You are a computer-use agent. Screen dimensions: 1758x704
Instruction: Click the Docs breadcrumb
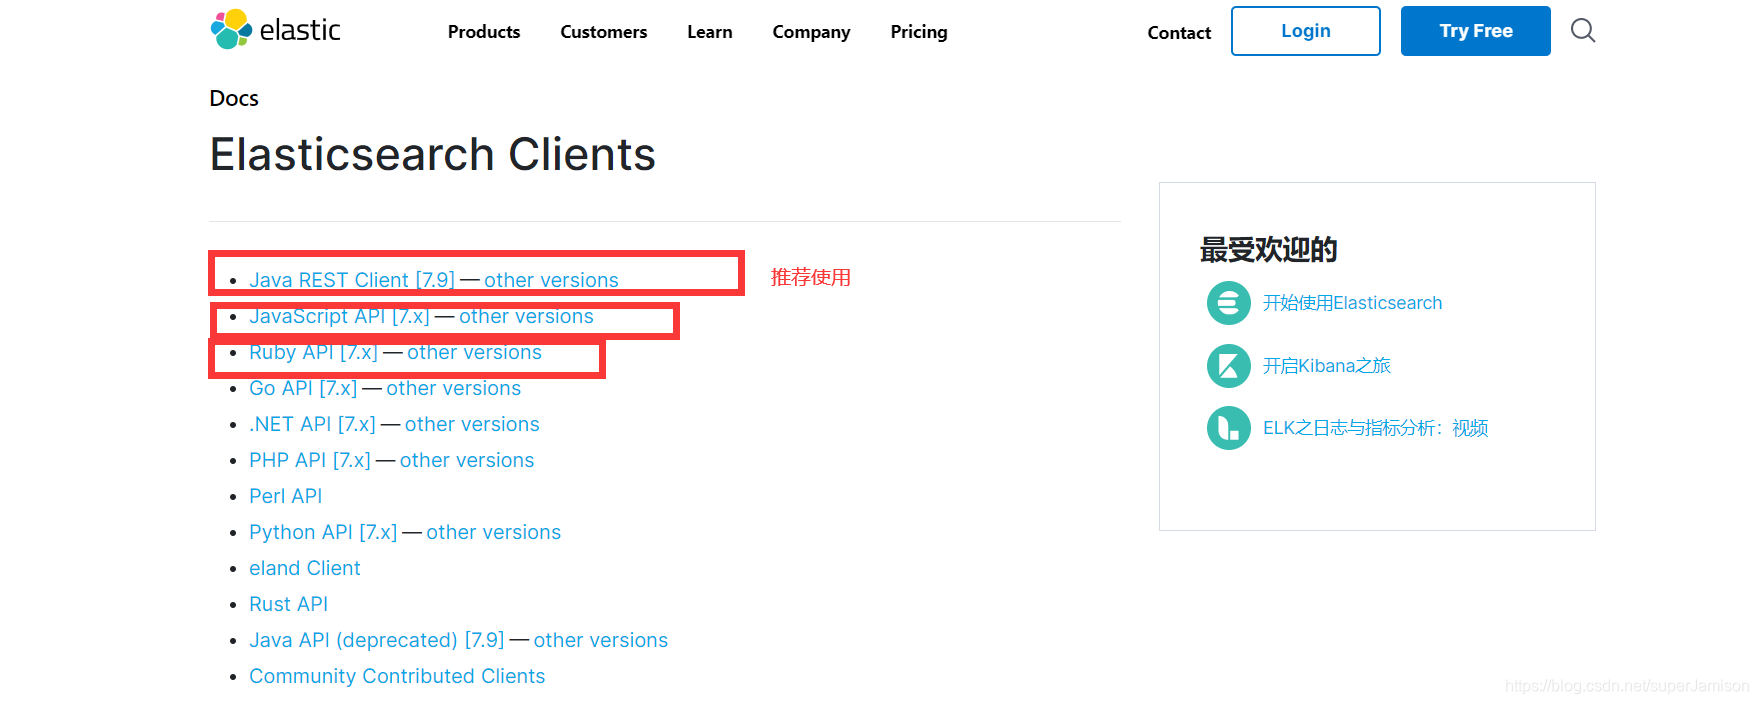(x=234, y=98)
